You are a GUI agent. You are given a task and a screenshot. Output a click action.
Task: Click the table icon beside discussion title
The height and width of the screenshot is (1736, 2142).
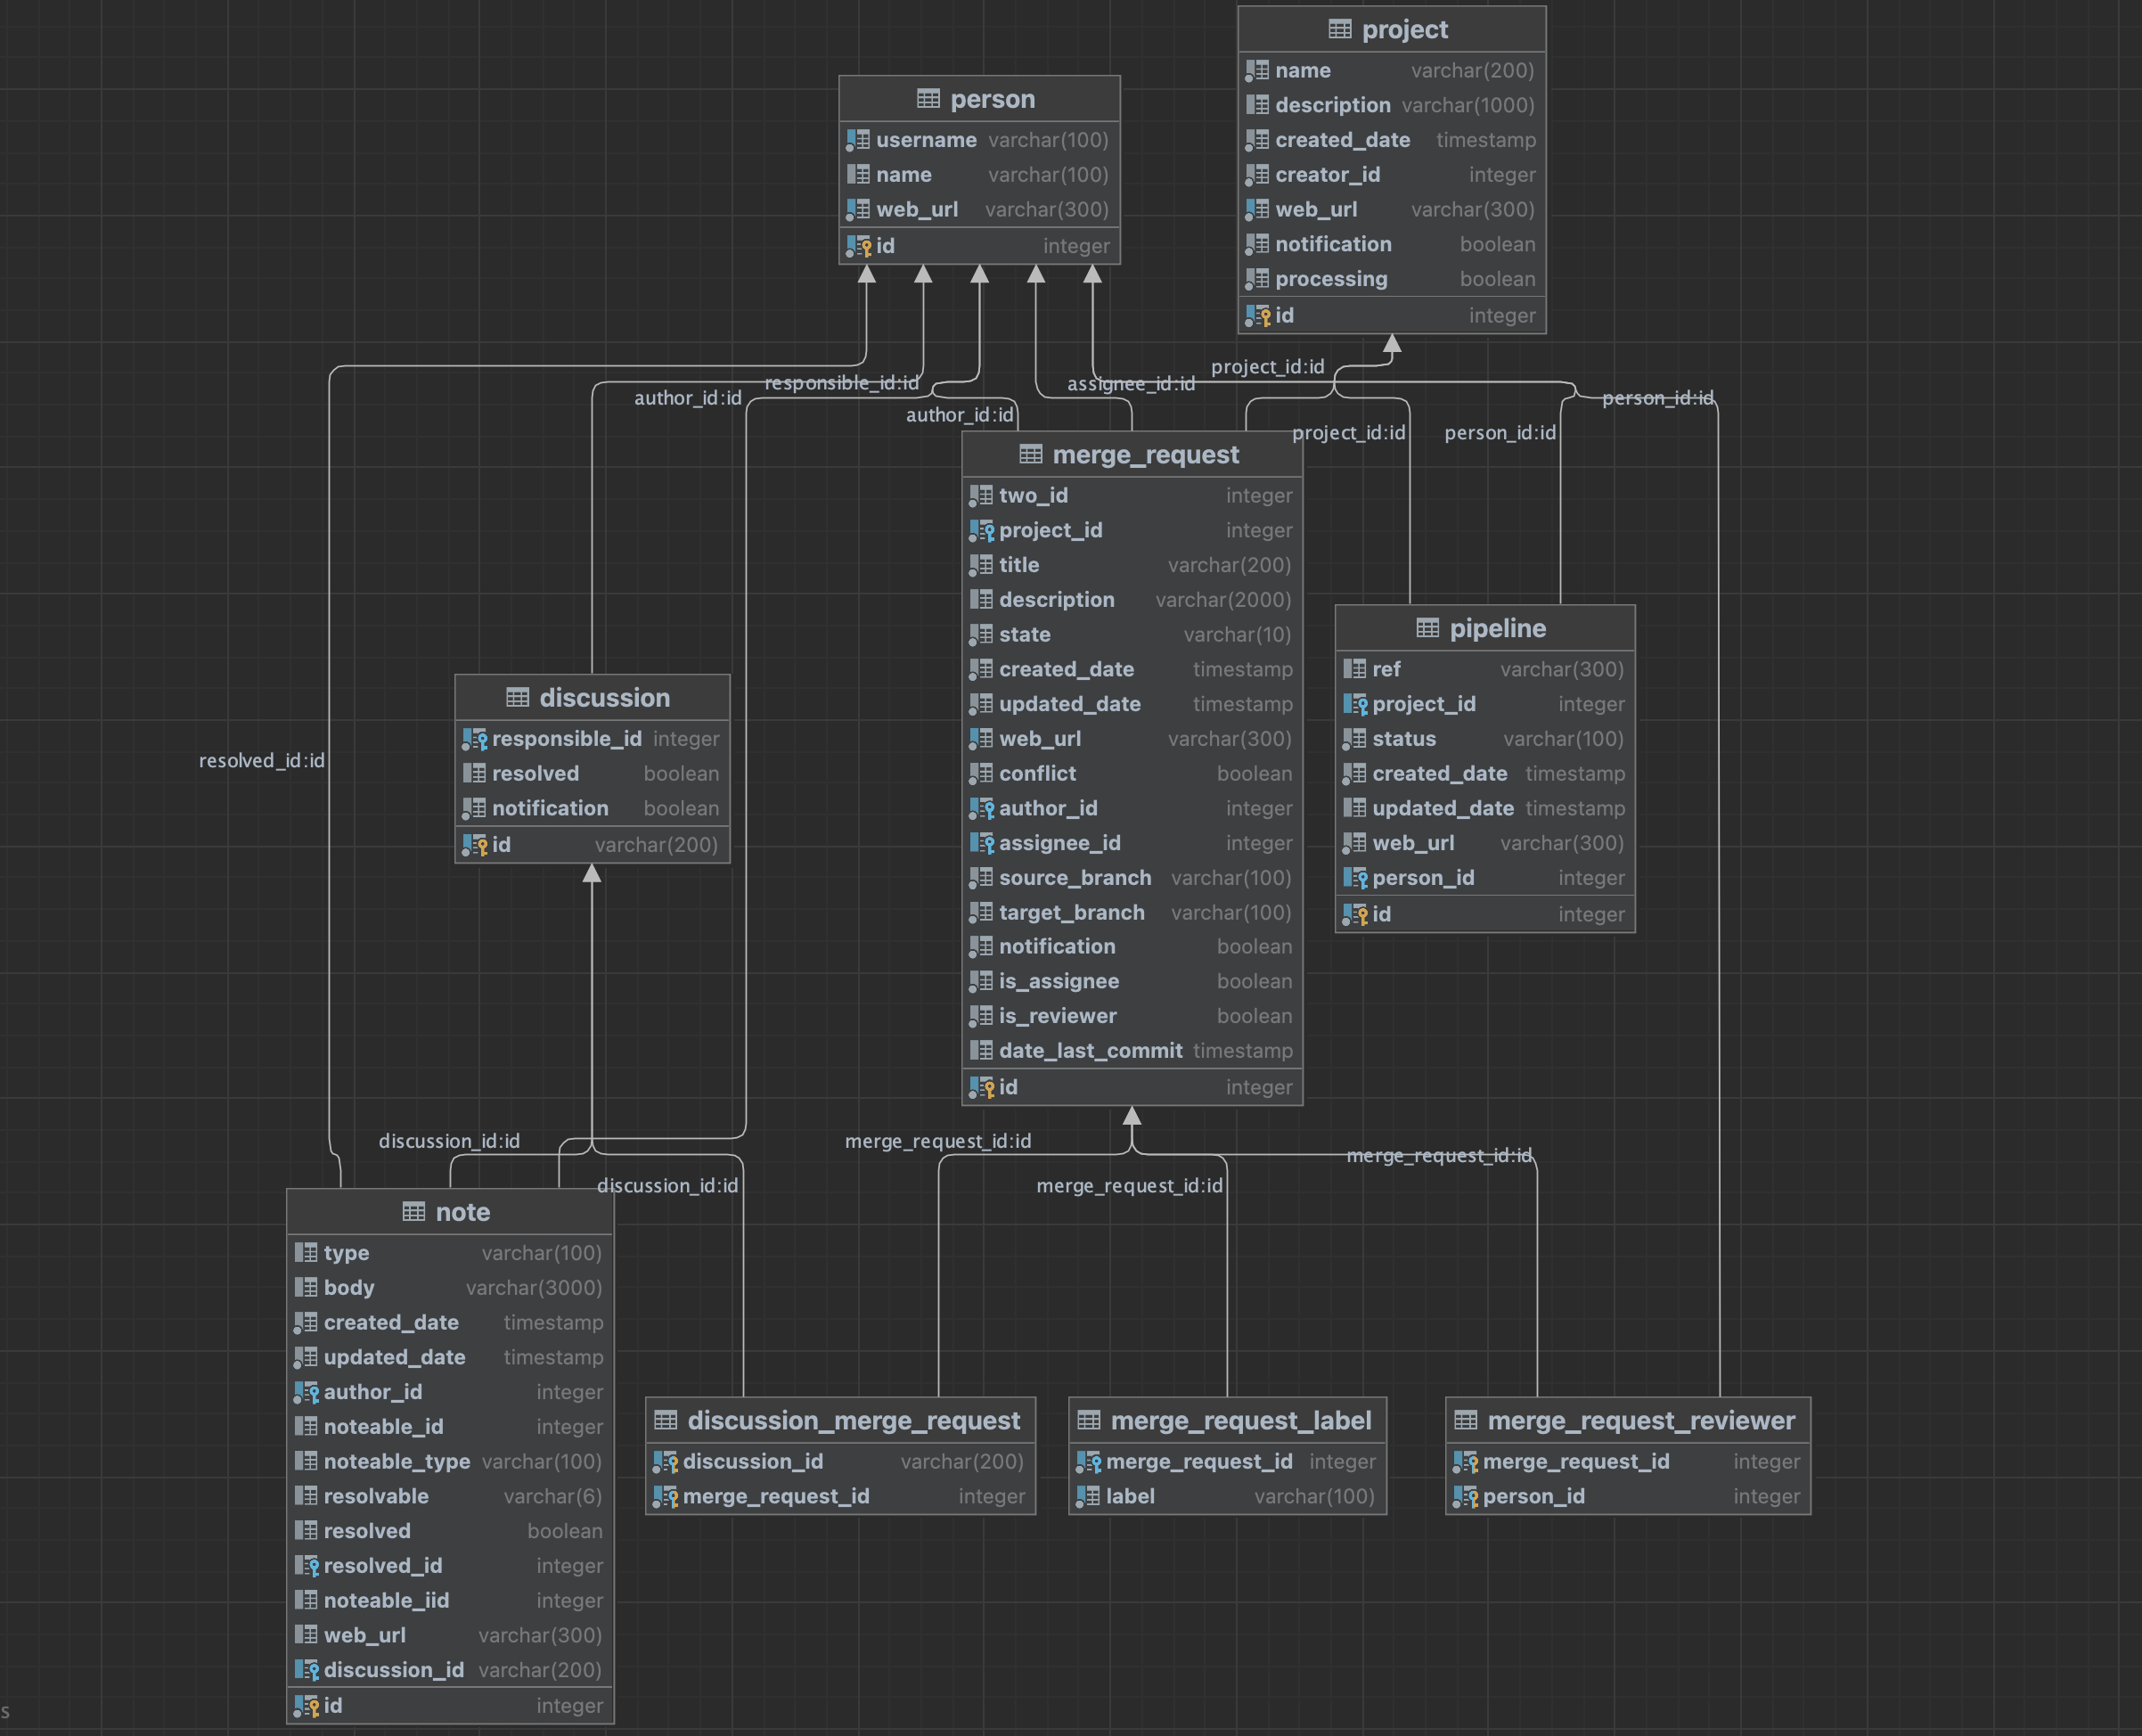(x=518, y=697)
